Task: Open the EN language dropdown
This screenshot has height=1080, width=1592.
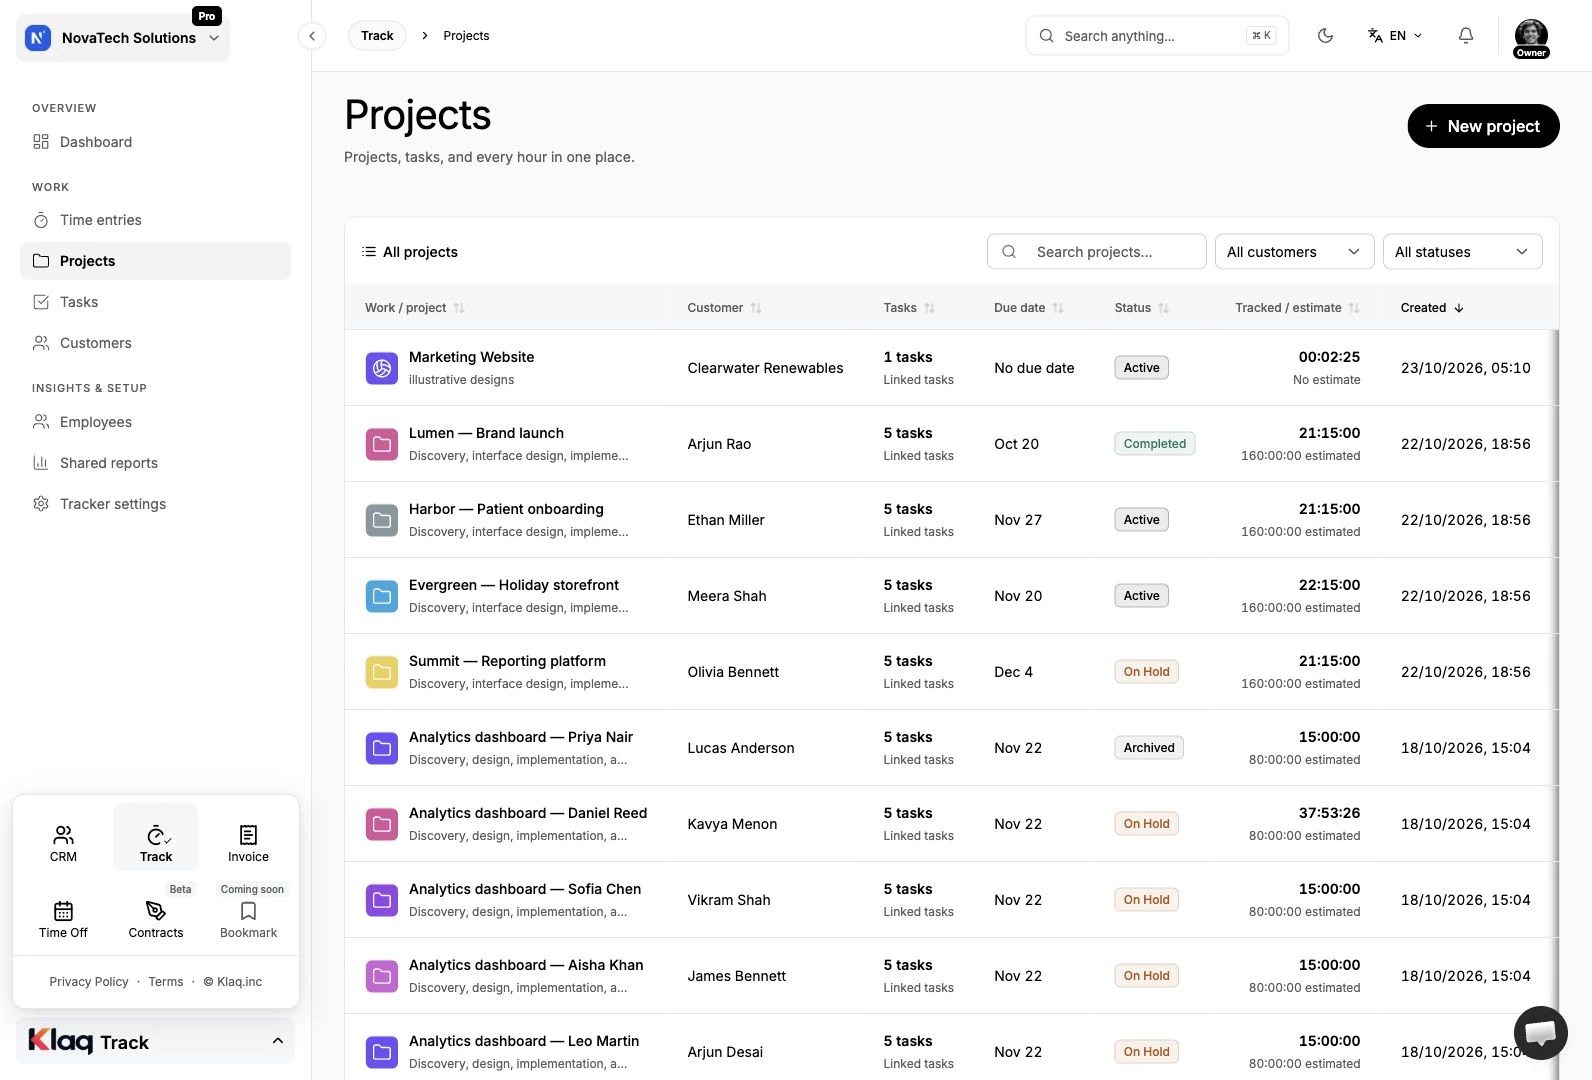Action: (1395, 36)
